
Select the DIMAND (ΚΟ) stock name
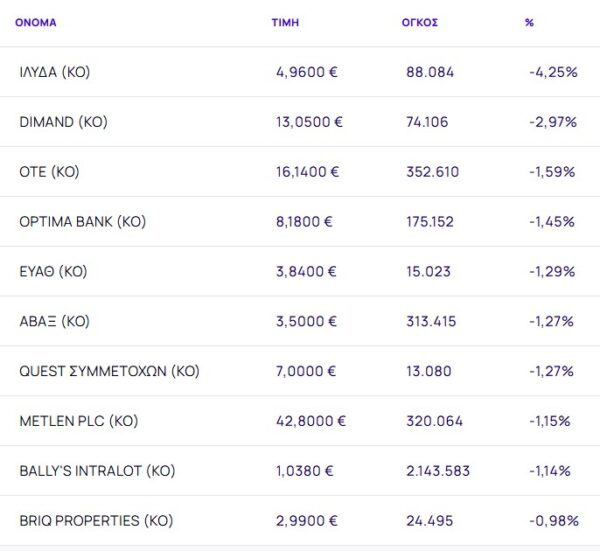coord(63,122)
